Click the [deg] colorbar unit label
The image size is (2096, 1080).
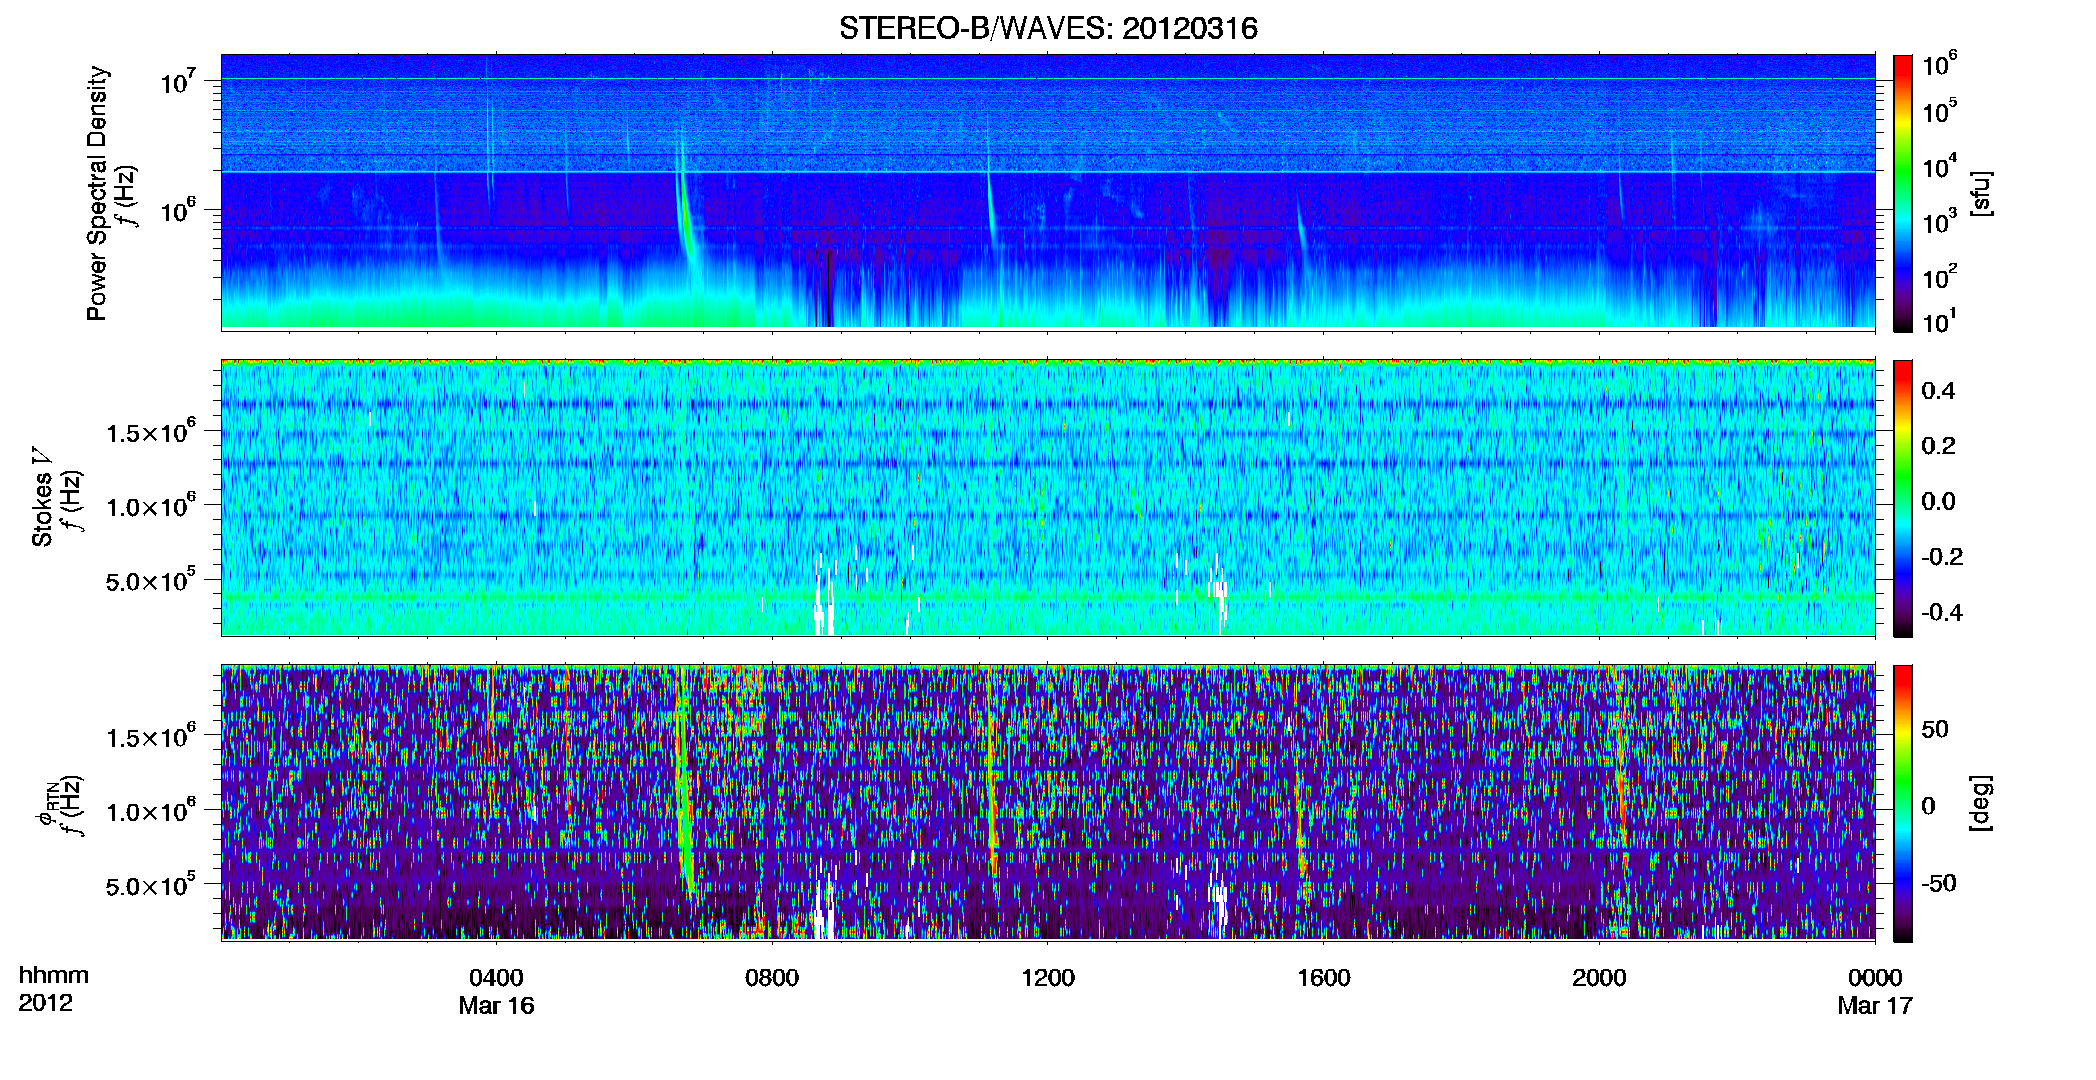[x=1980, y=803]
